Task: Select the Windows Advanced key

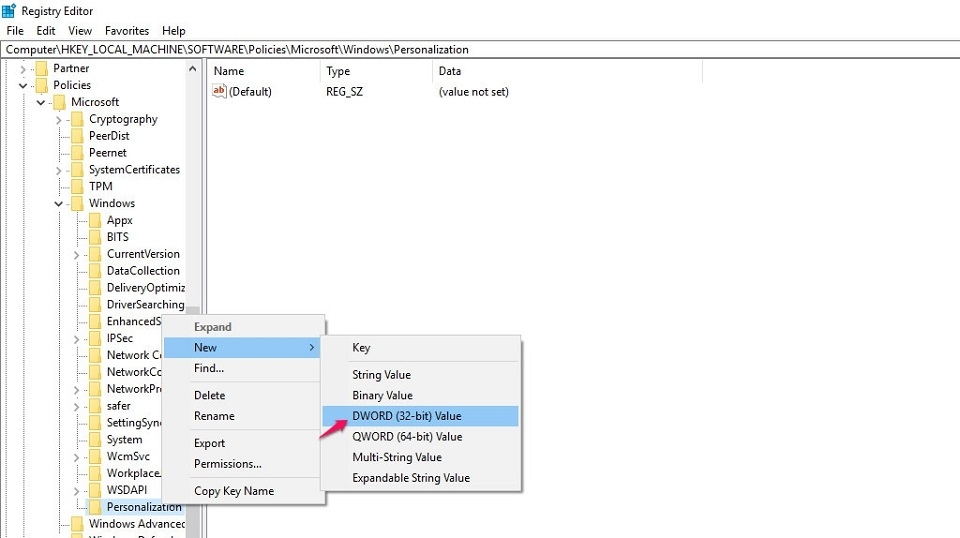Action: (137, 524)
